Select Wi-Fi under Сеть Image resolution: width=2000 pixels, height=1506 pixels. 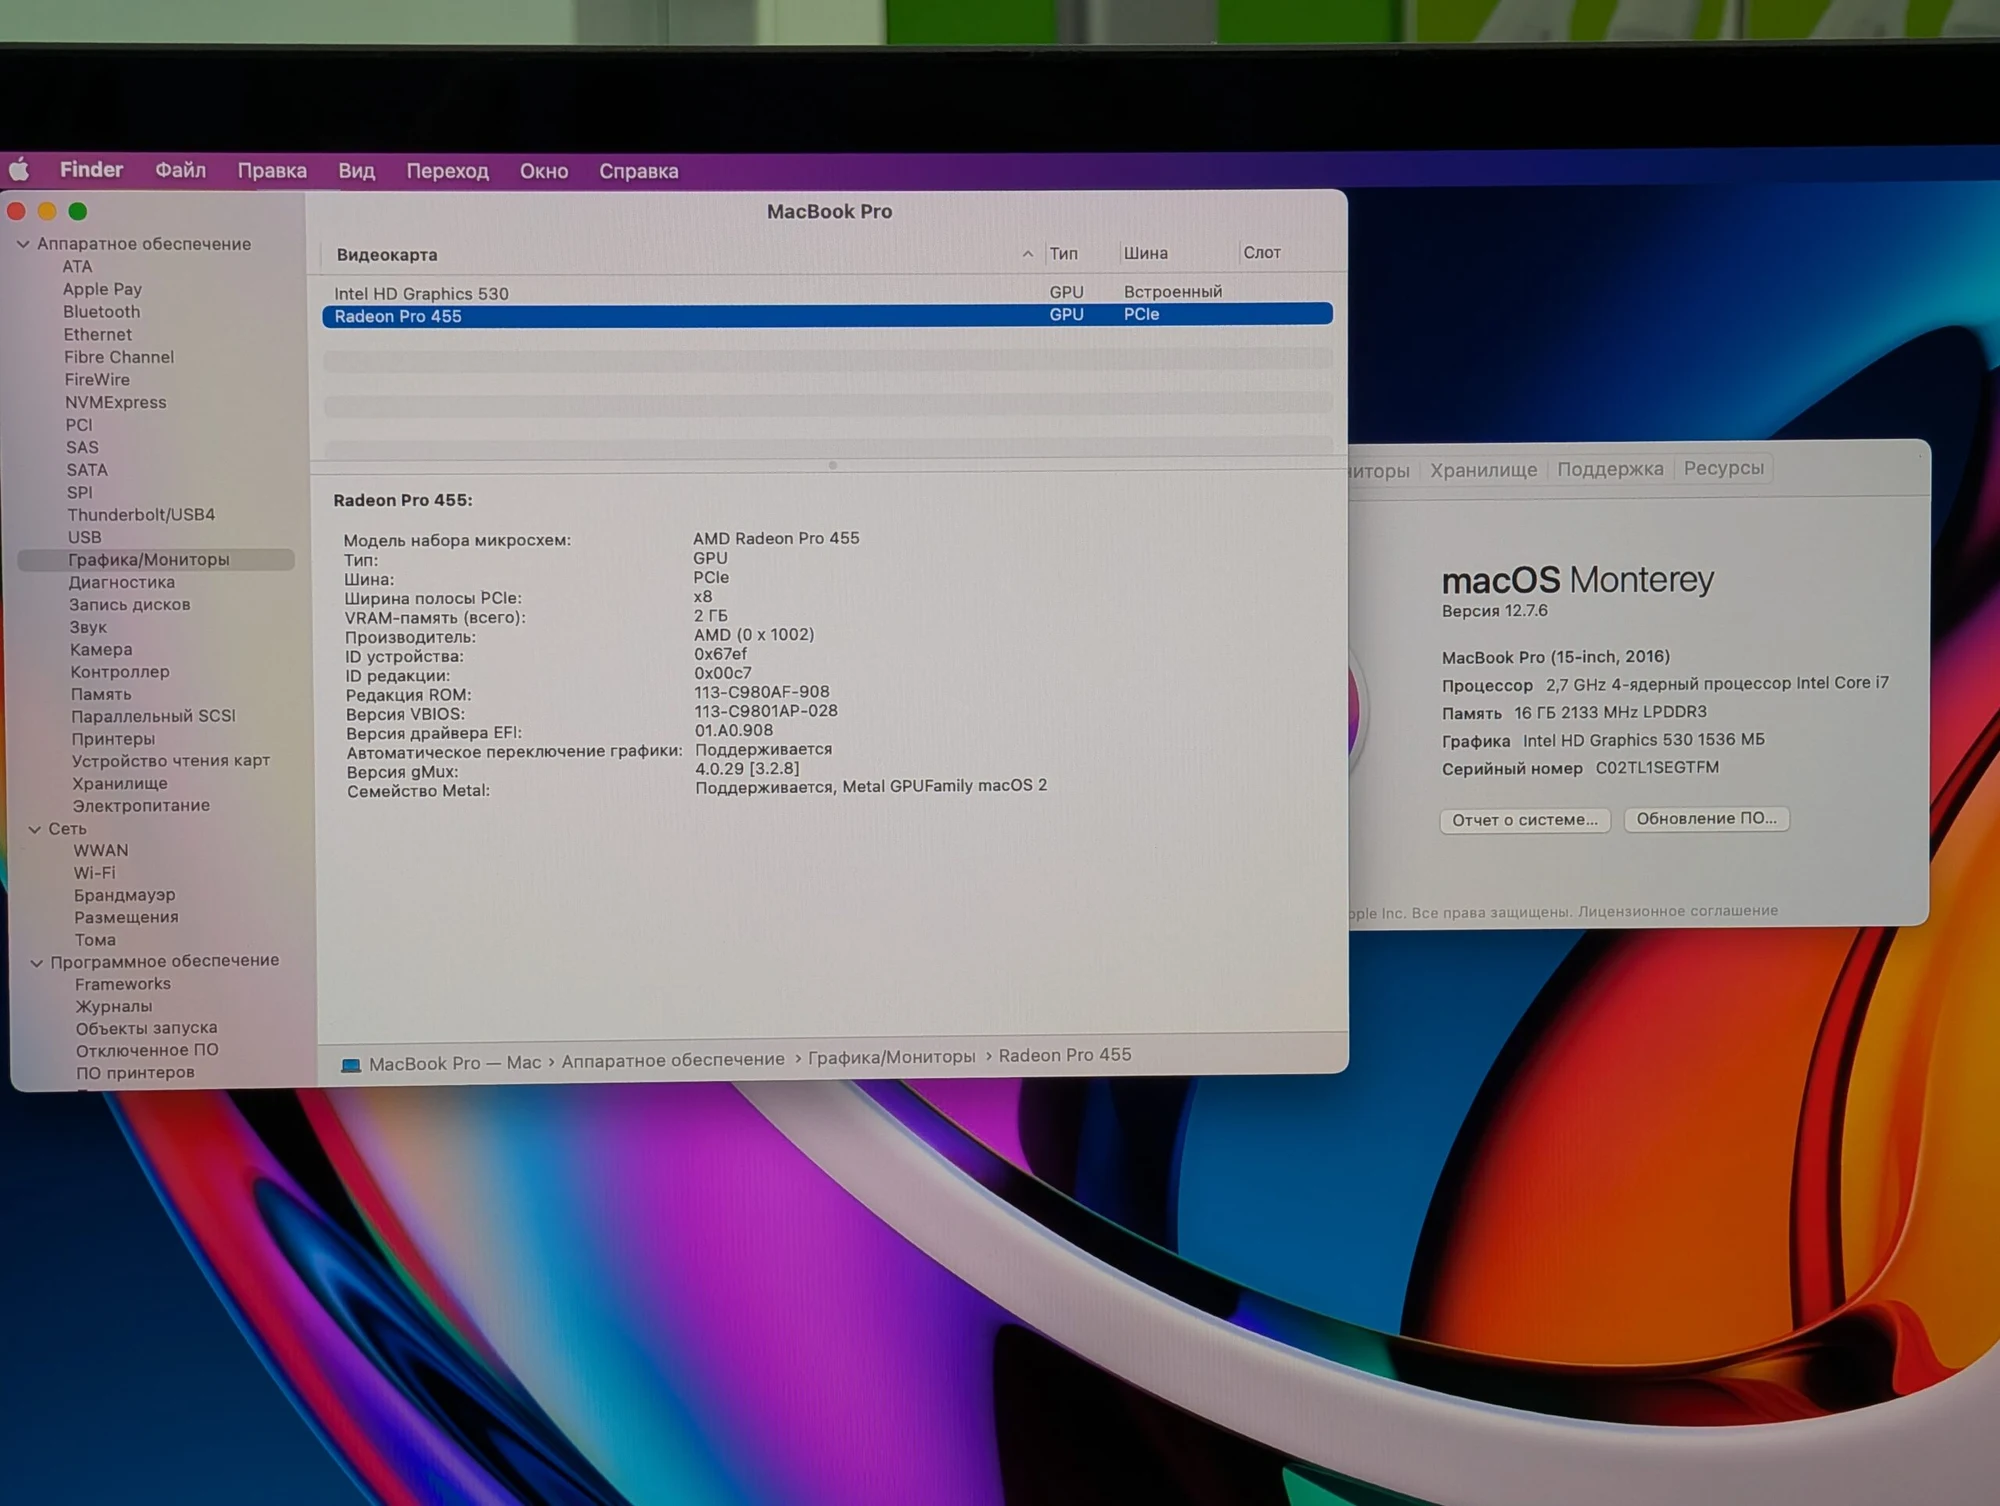(94, 873)
